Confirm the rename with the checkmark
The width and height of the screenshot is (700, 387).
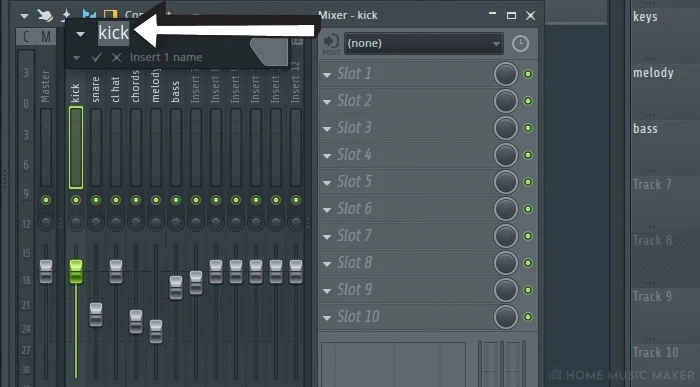click(96, 57)
